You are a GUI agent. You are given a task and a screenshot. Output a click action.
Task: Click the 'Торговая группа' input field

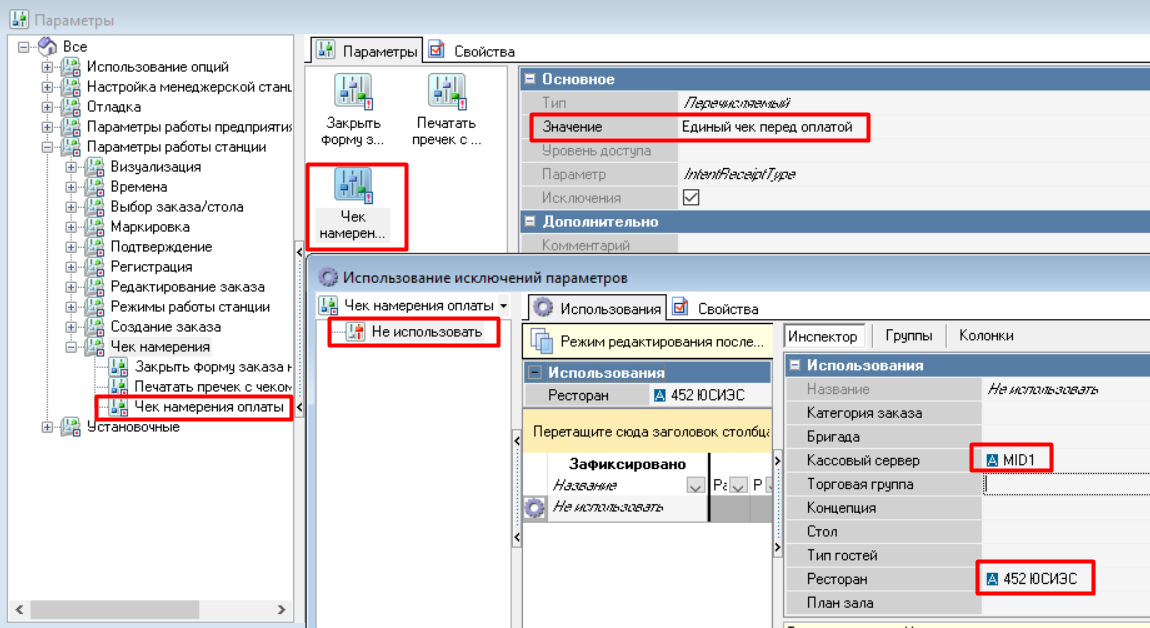[x=1066, y=484]
